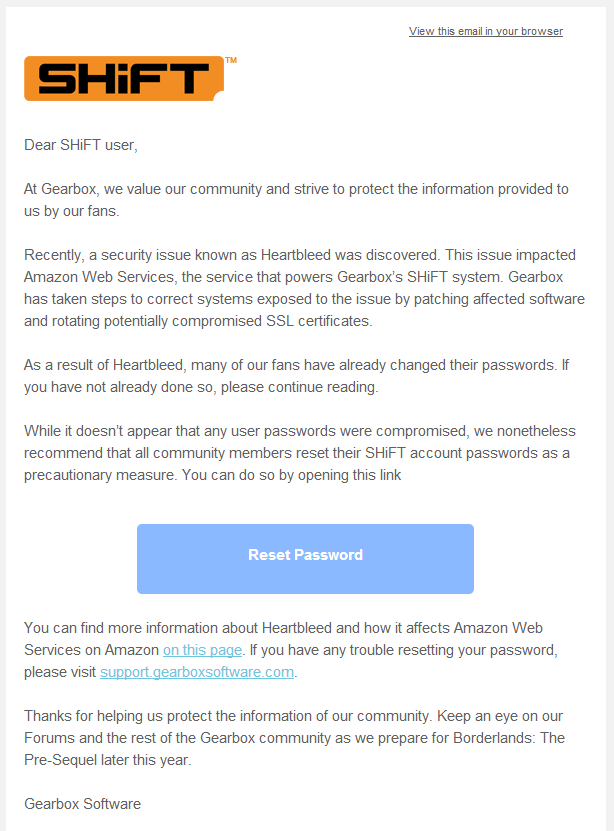Viewport: 614px width, 831px height.
Task: Click the blue Reset Password button
Action: pyautogui.click(x=305, y=559)
